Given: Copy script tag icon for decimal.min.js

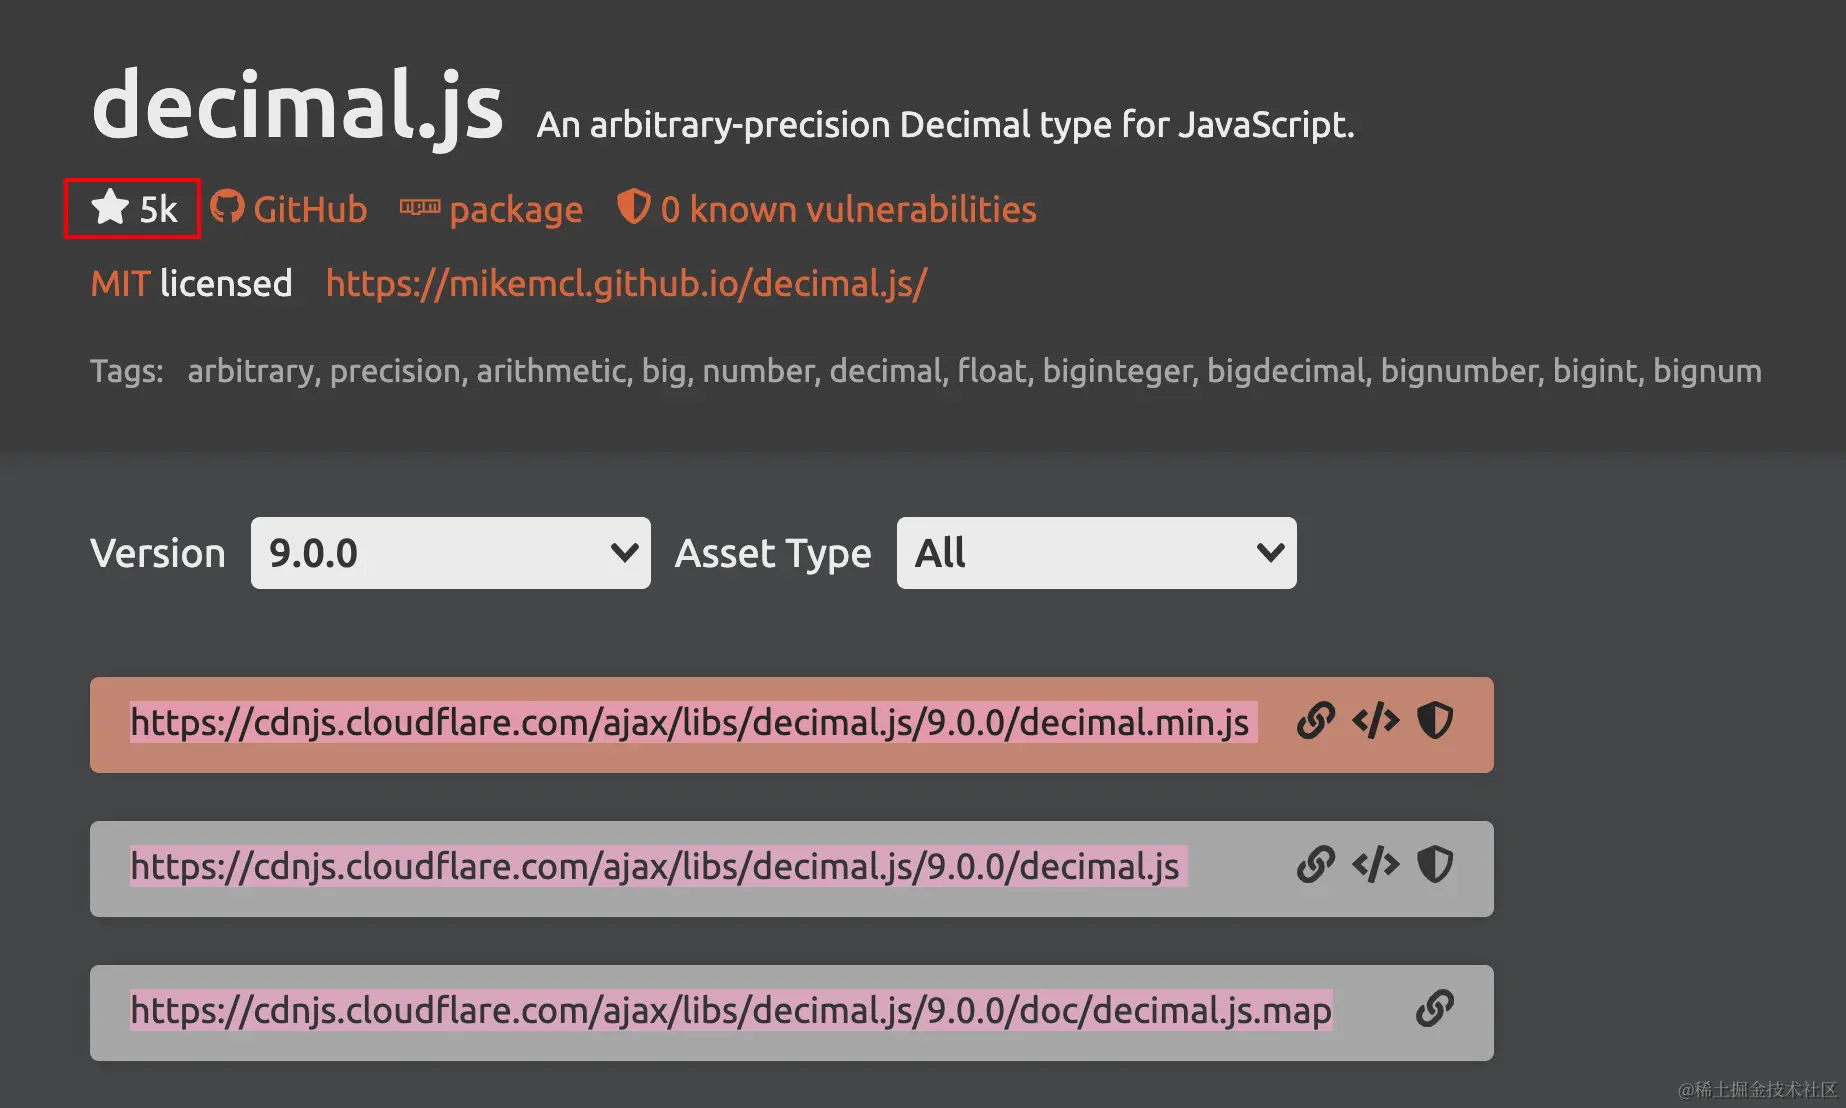Looking at the screenshot, I should point(1376,721).
